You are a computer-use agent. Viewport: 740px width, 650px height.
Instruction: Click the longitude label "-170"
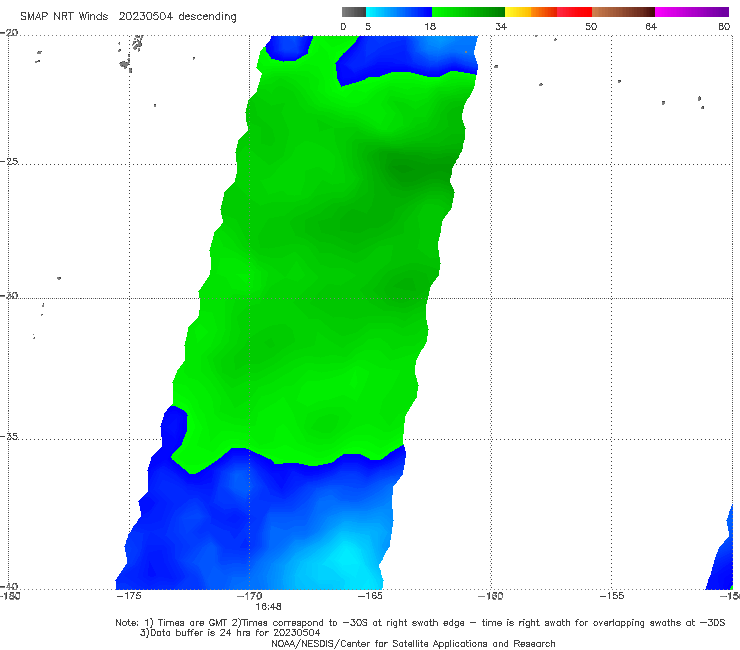click(x=250, y=595)
